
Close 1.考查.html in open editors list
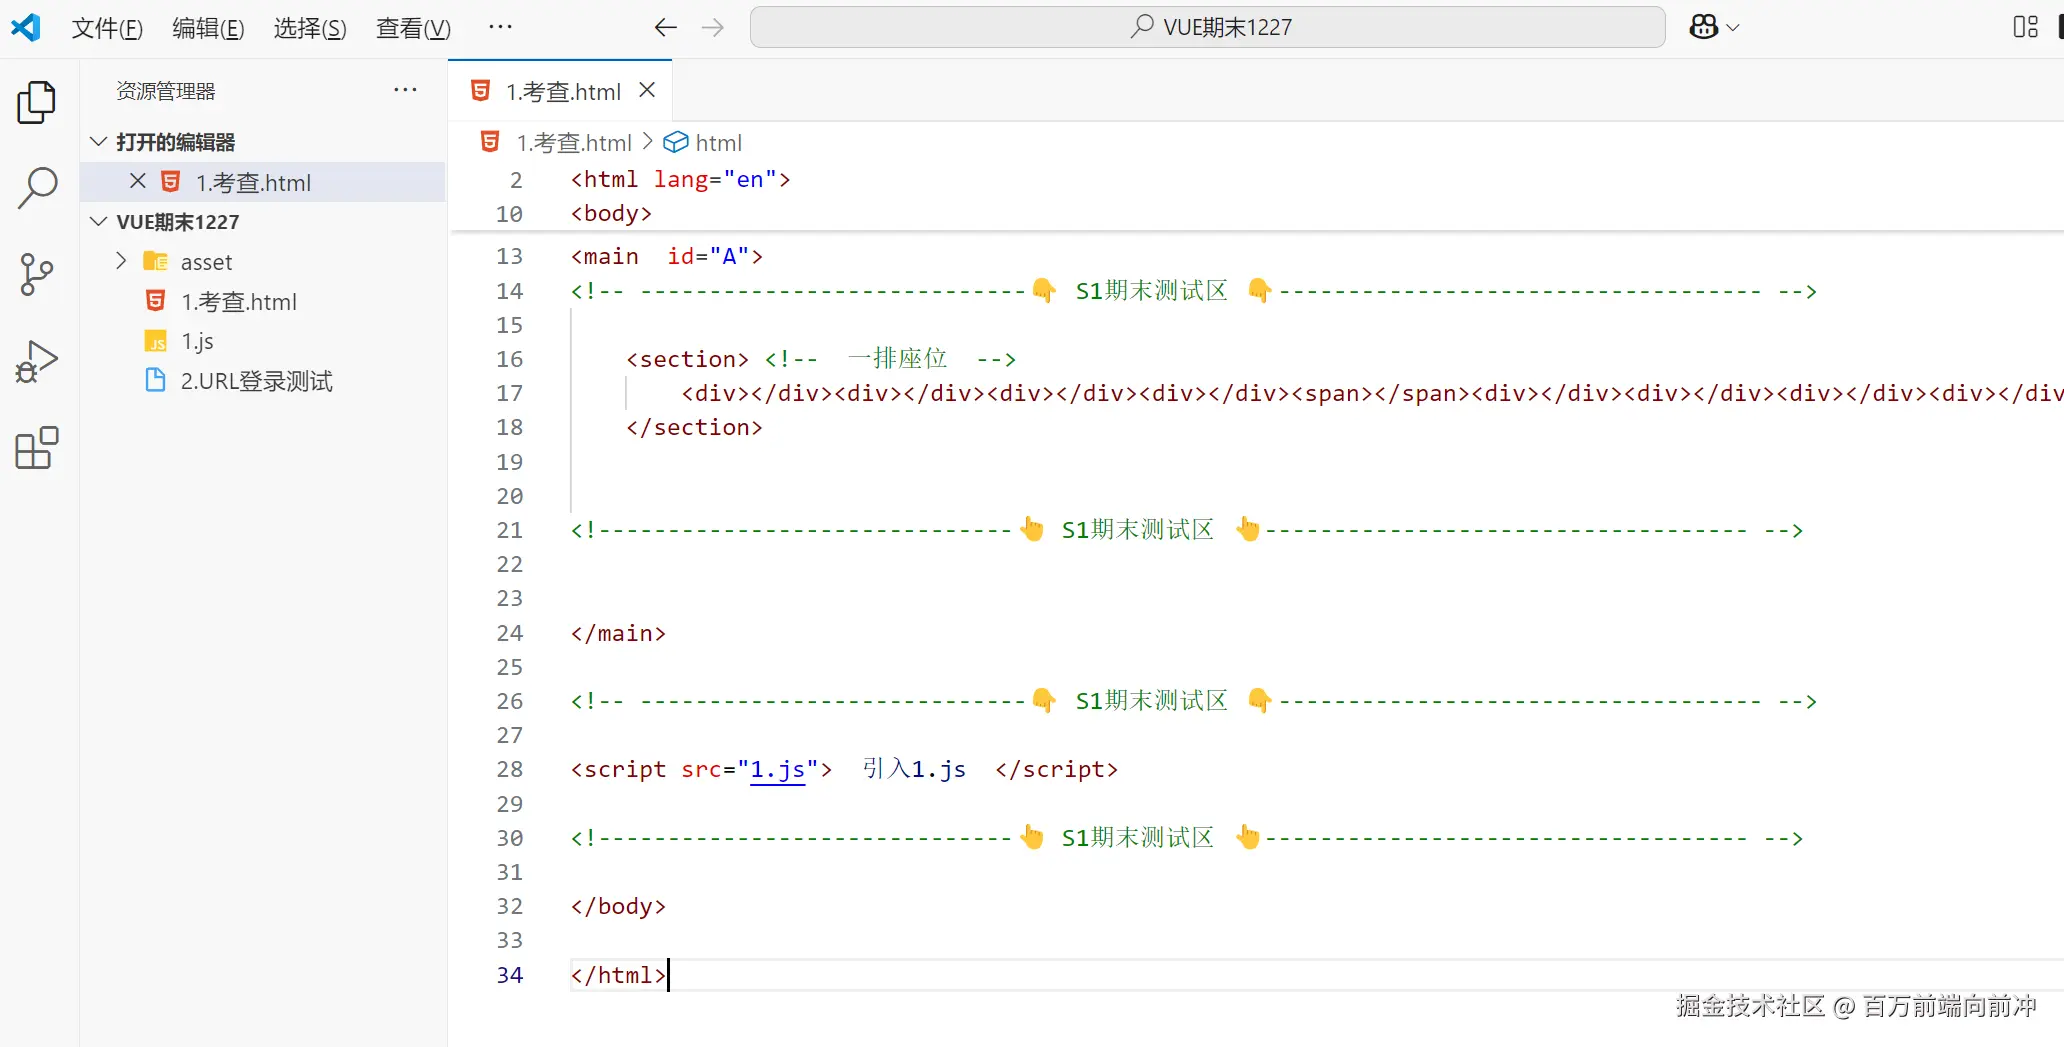click(x=138, y=181)
